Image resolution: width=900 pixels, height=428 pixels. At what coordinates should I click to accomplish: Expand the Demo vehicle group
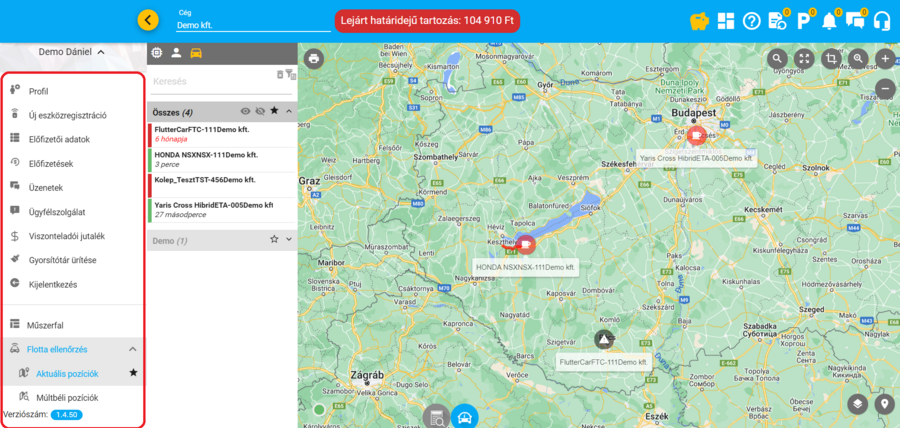coord(289,240)
